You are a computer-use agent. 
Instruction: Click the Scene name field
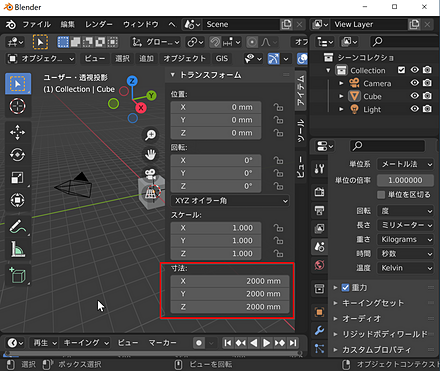click(x=241, y=25)
